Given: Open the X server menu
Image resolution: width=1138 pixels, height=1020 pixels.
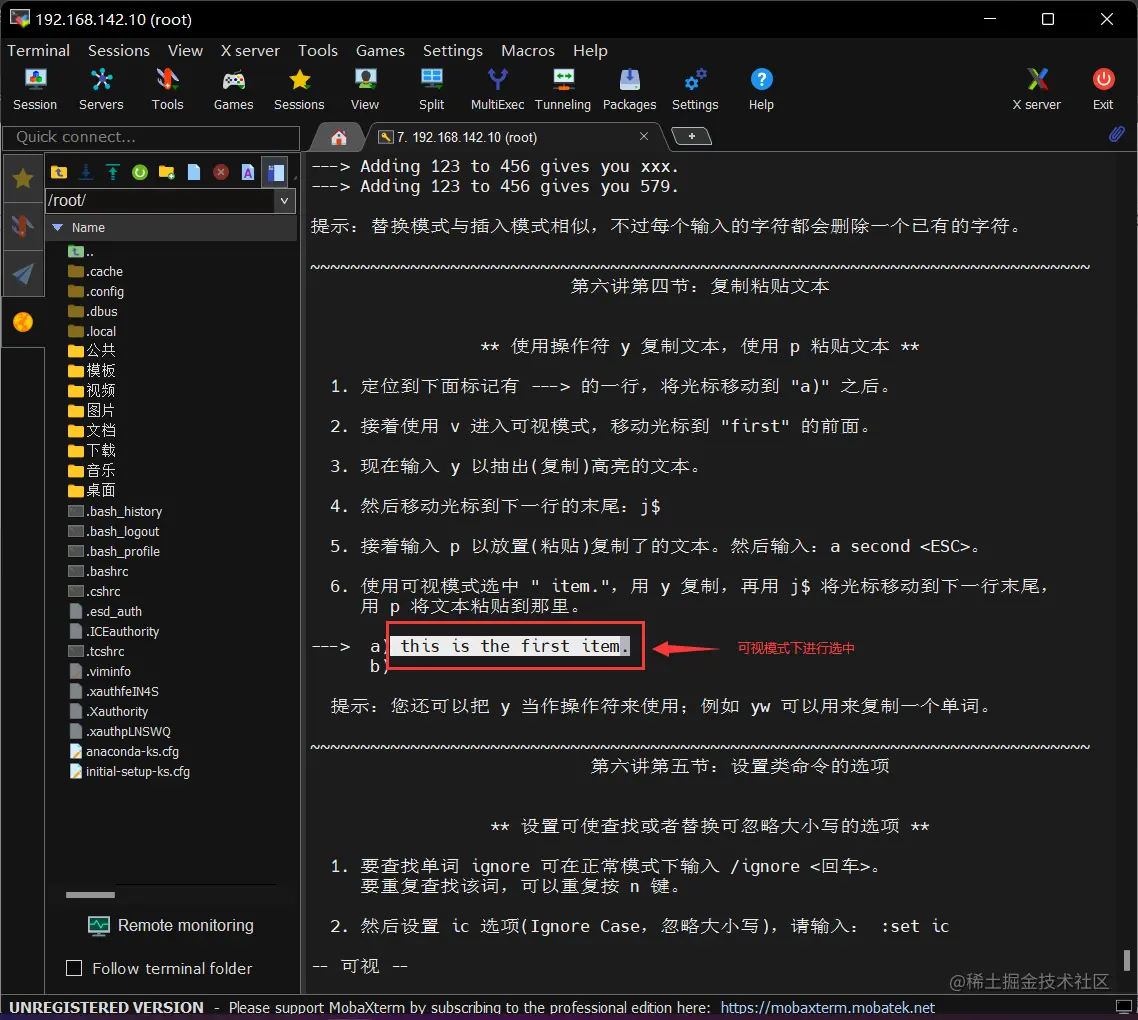Looking at the screenshot, I should pos(250,51).
